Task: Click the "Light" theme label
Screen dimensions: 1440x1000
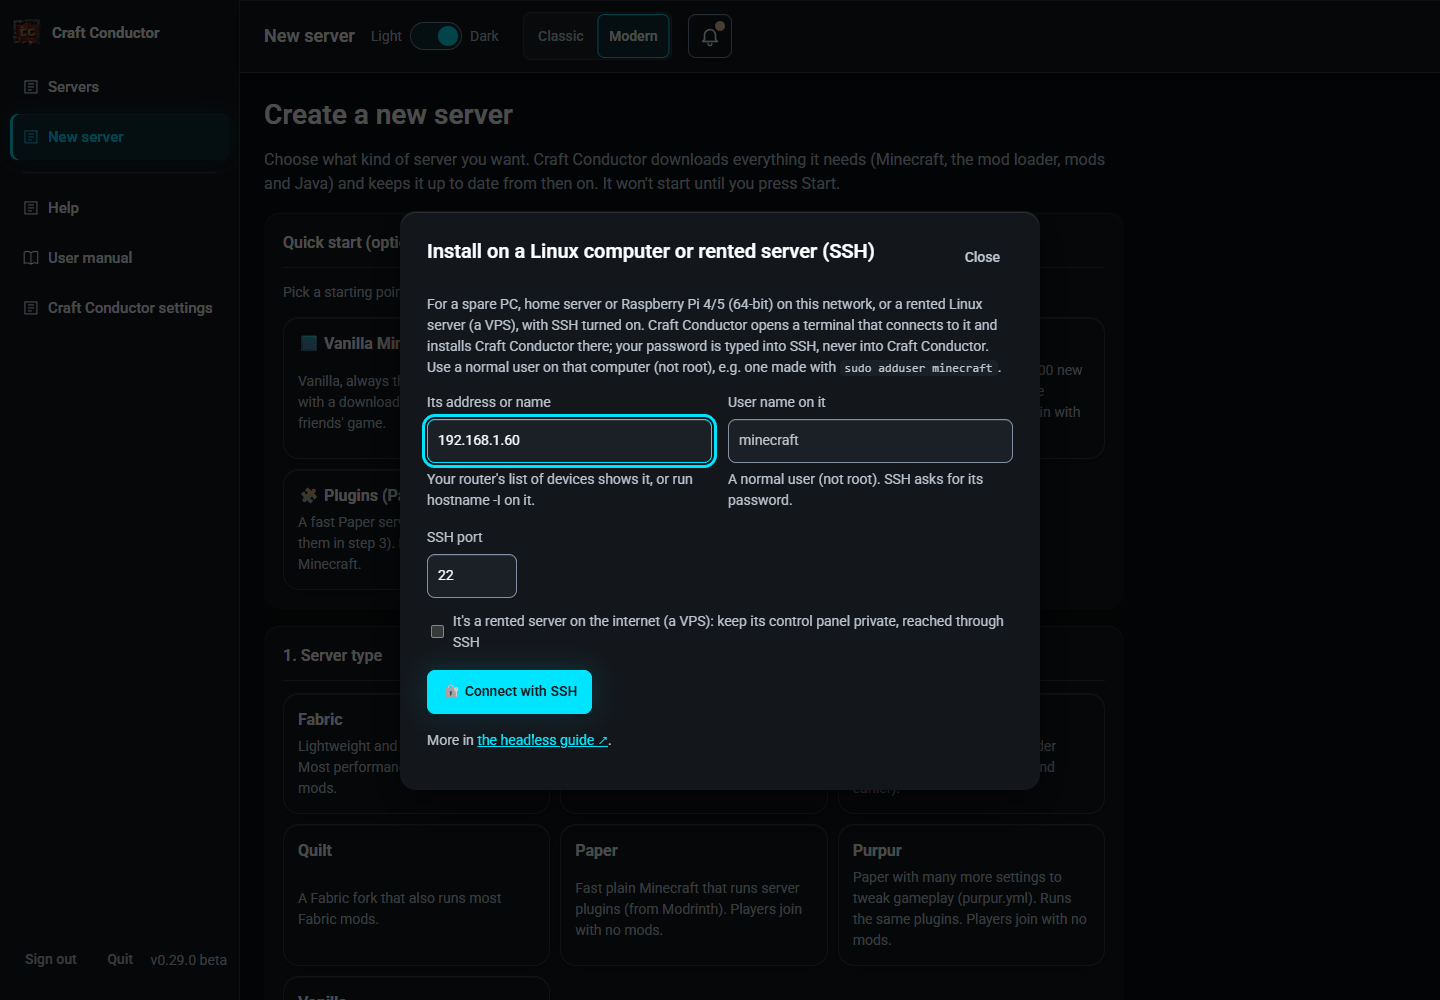Action: (x=386, y=36)
